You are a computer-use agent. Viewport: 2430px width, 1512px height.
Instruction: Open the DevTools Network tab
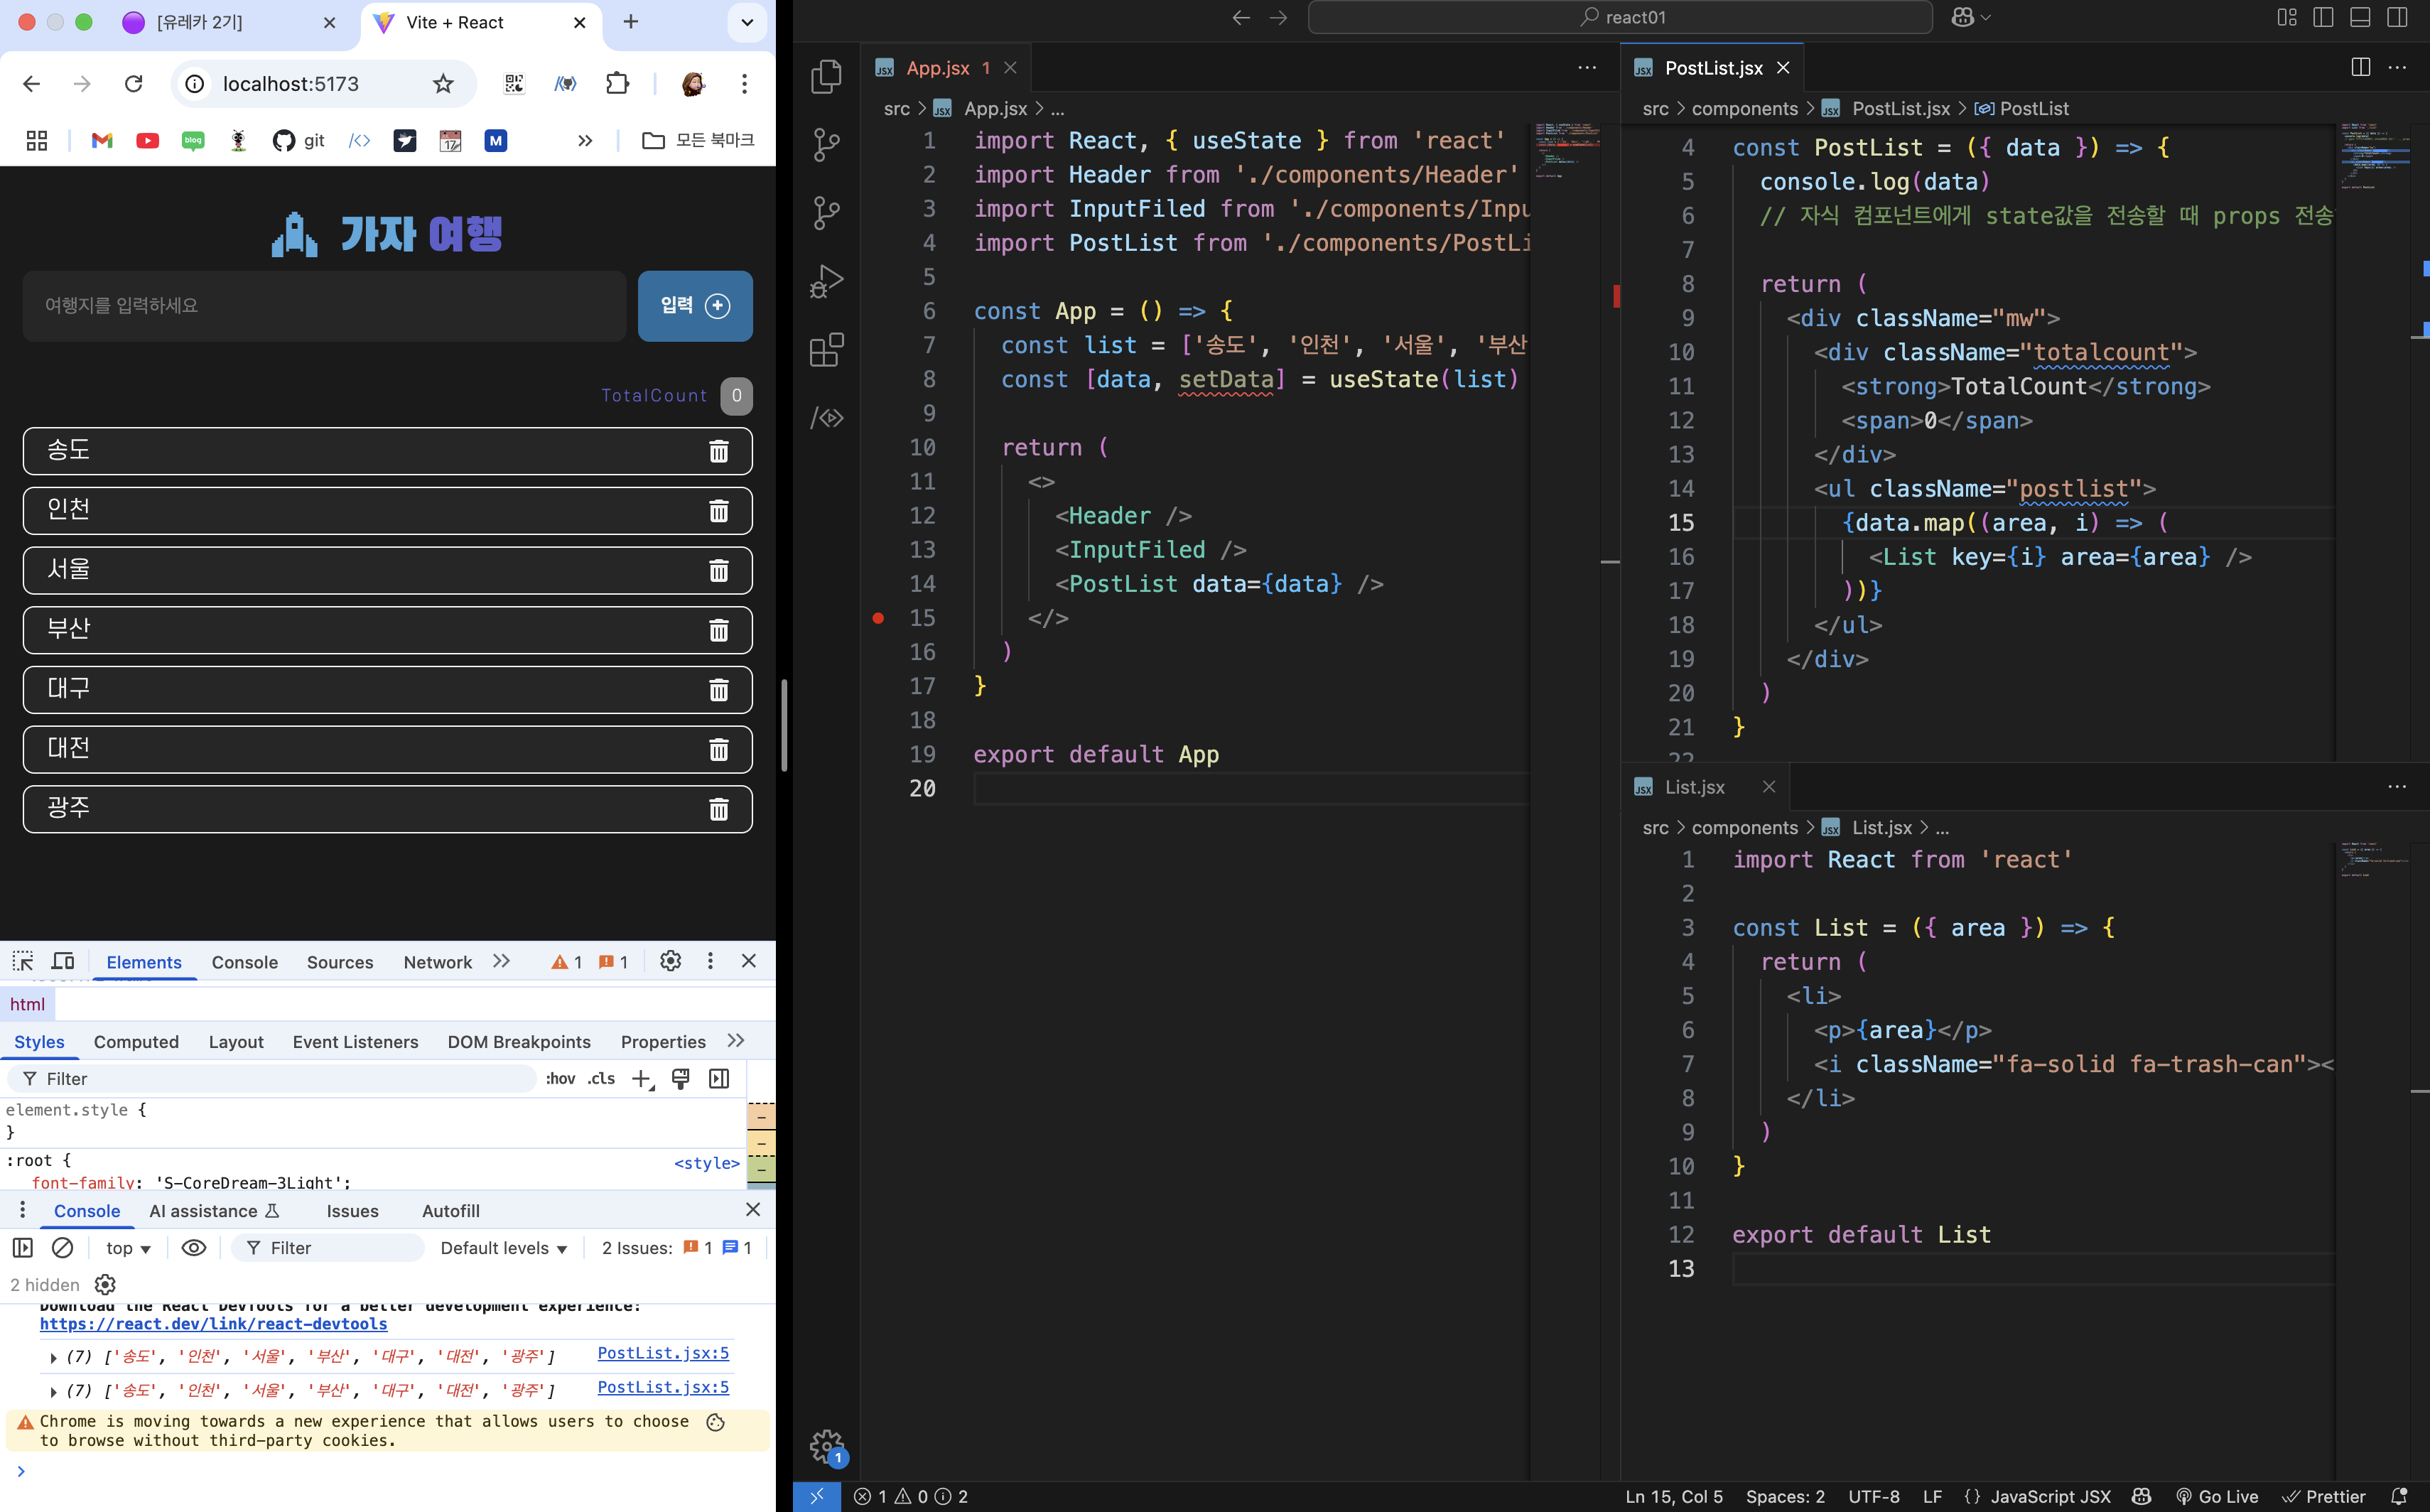coord(437,961)
